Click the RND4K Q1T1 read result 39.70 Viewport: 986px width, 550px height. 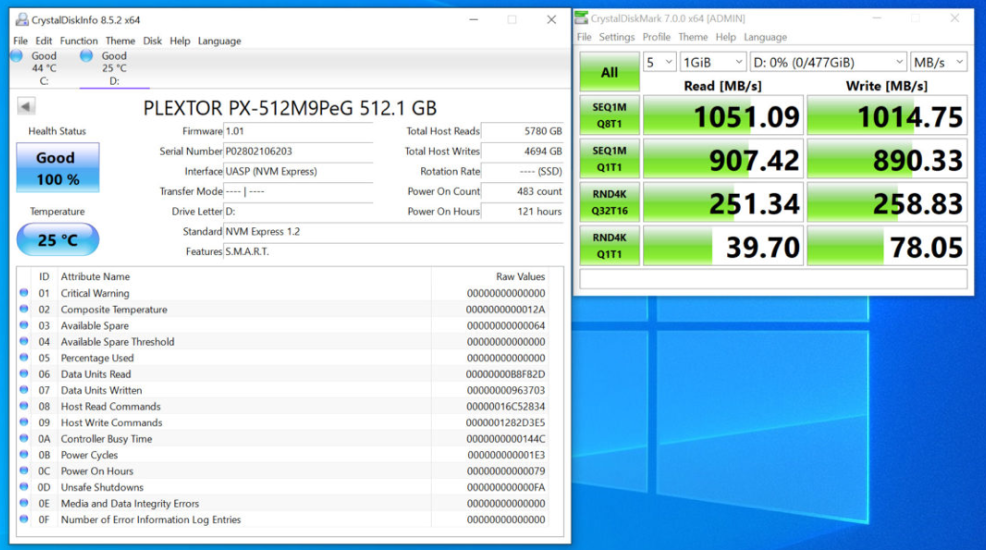pyautogui.click(x=723, y=245)
